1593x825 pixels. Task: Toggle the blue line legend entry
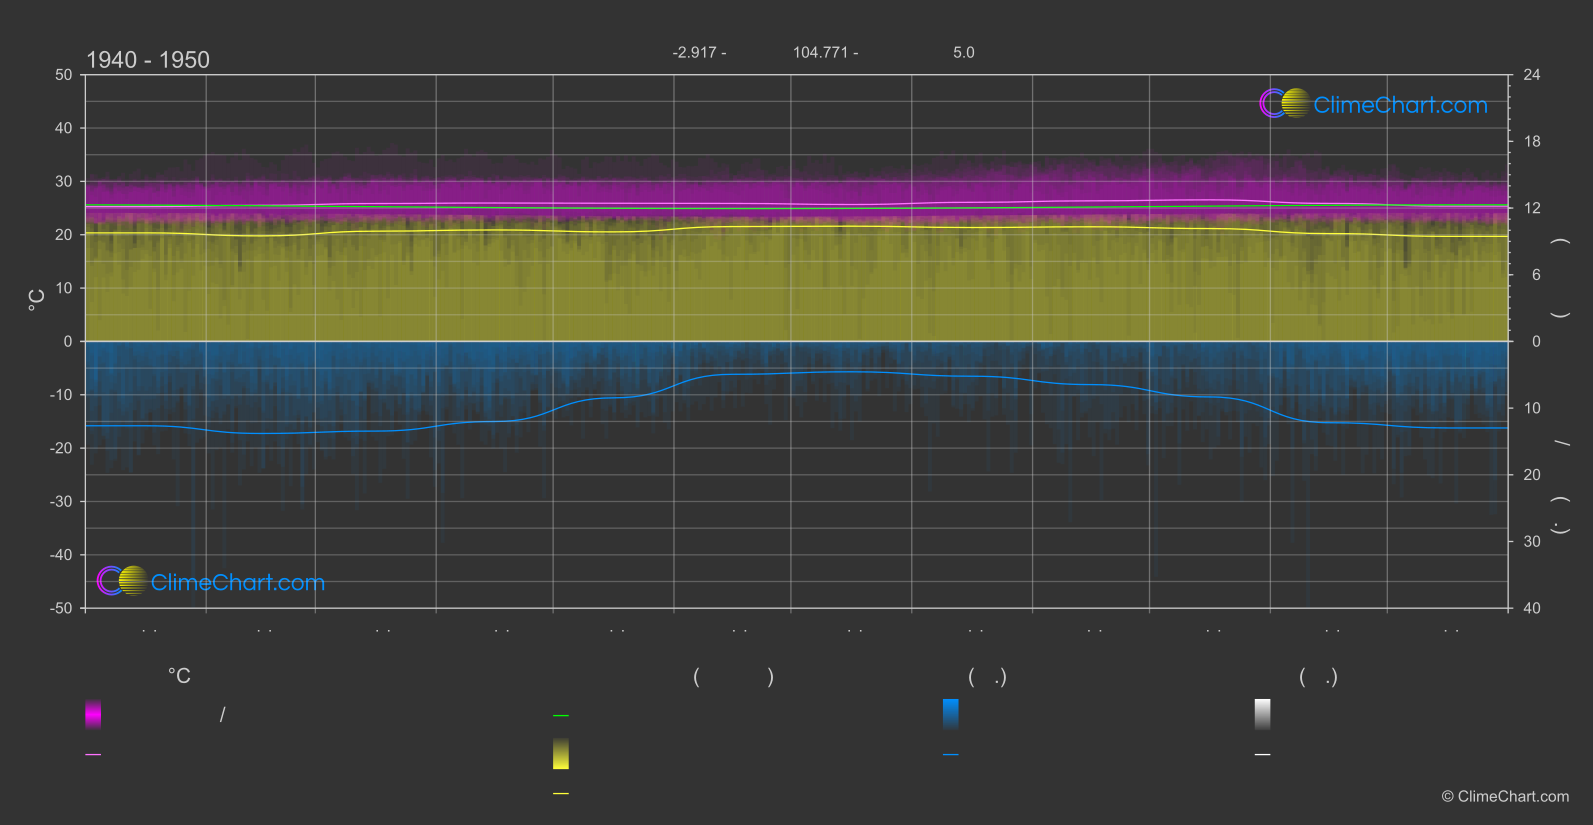pos(951,755)
